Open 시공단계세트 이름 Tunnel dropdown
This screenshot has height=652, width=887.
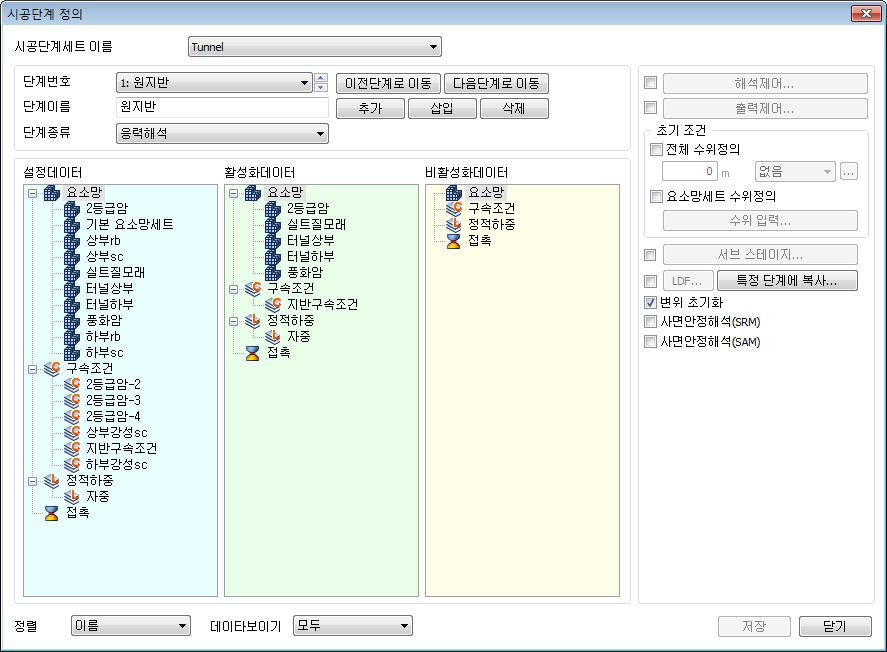[315, 46]
